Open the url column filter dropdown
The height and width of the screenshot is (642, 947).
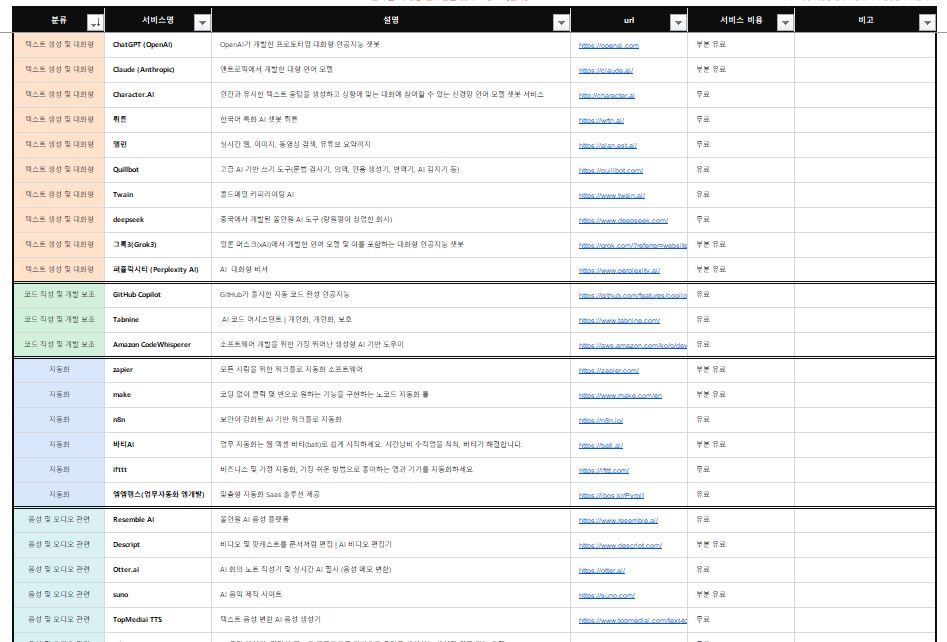pyautogui.click(x=678, y=23)
